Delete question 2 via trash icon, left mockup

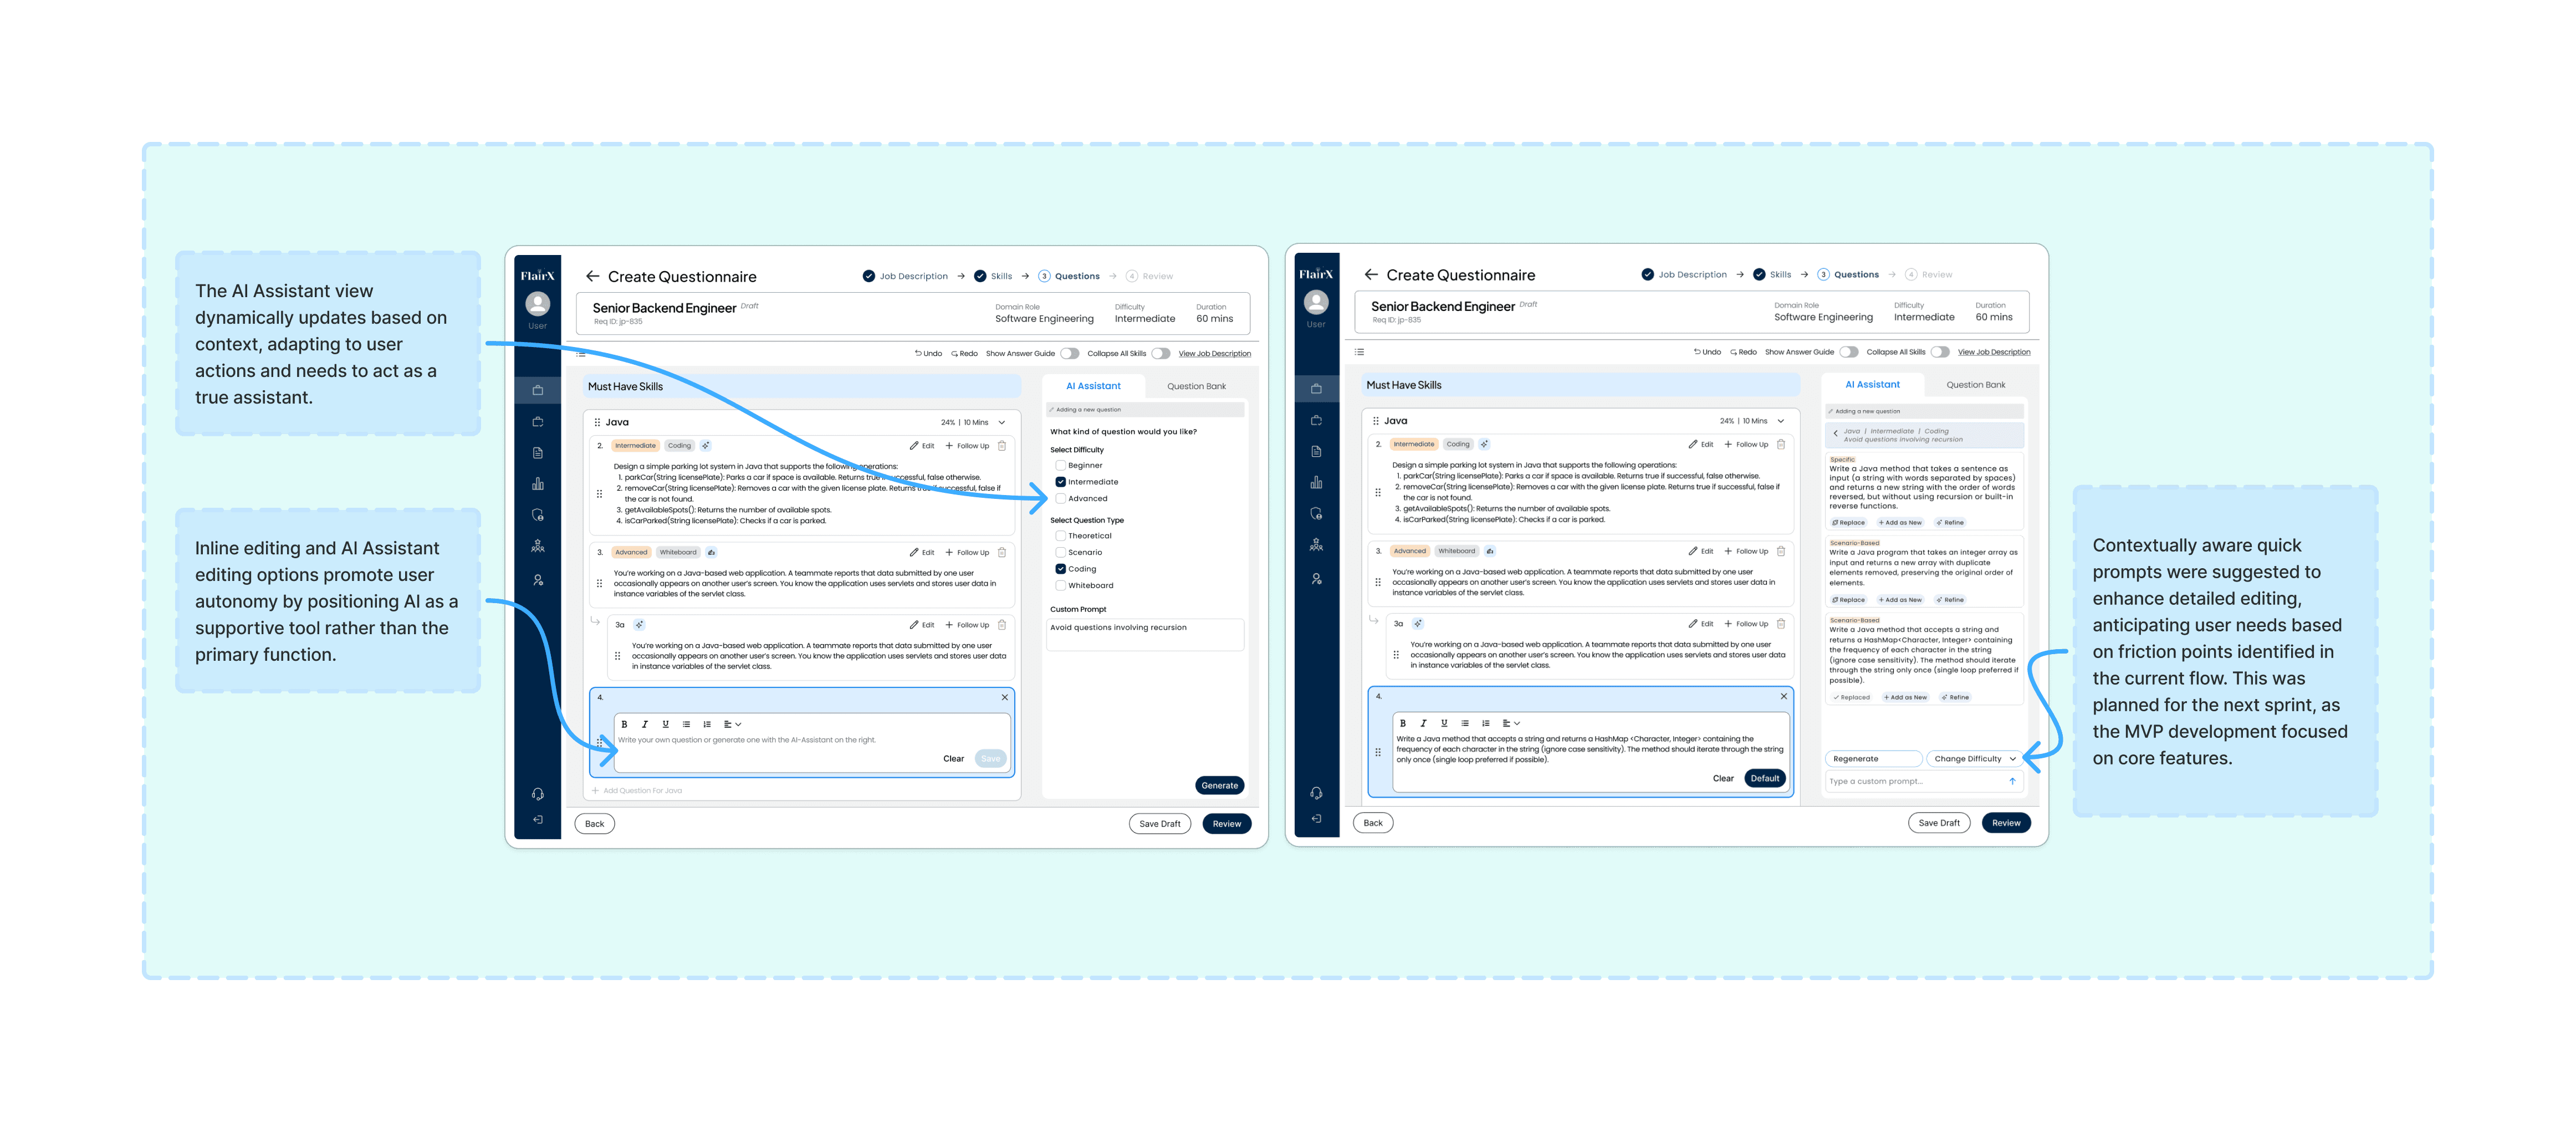(1002, 446)
